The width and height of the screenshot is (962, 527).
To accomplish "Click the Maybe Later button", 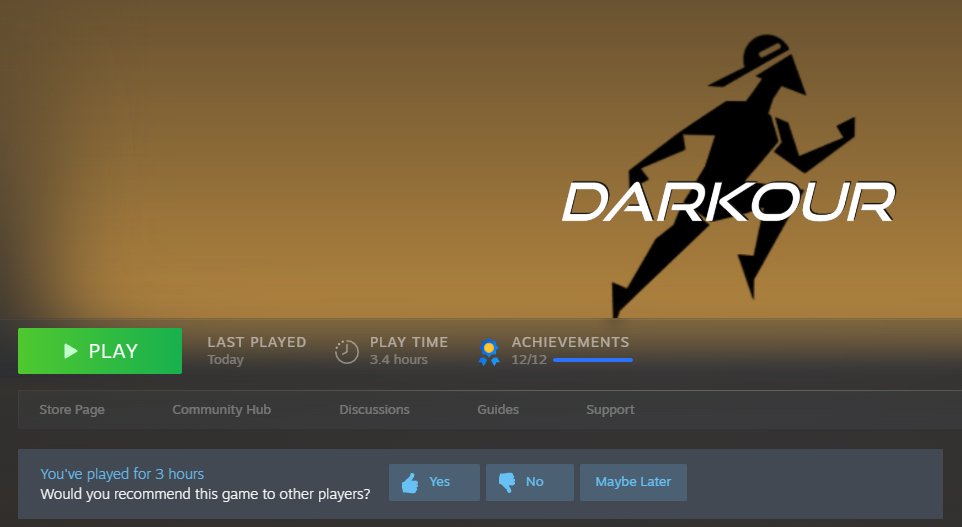I will [633, 482].
